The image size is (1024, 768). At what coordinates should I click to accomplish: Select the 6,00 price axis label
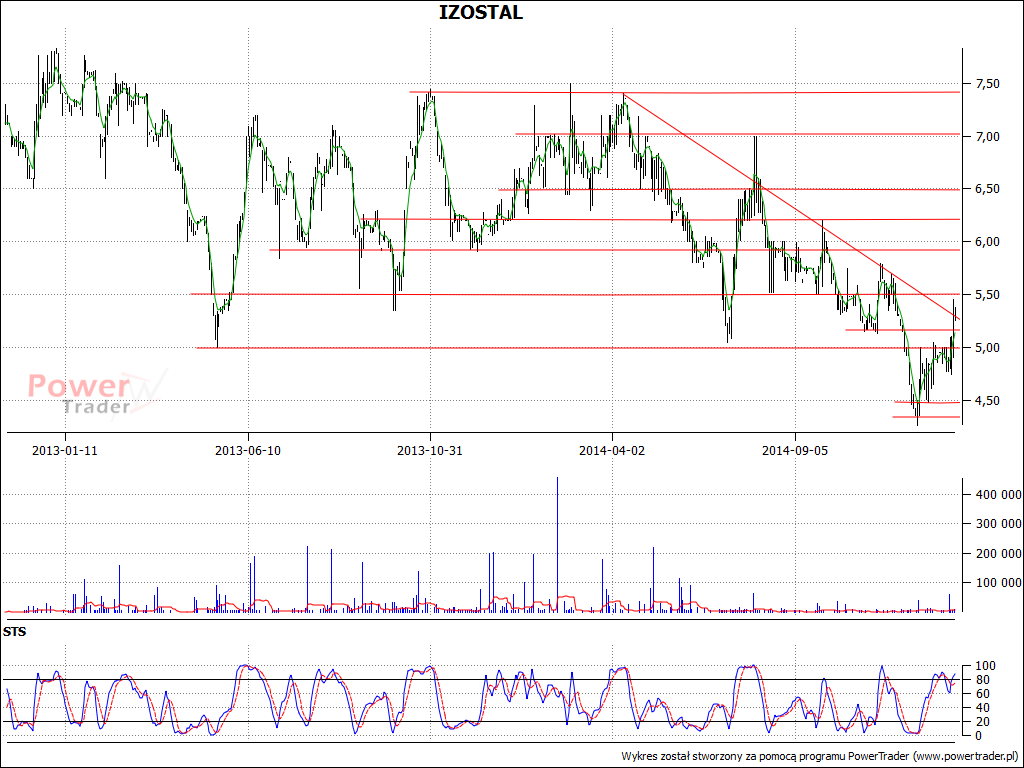pos(987,242)
